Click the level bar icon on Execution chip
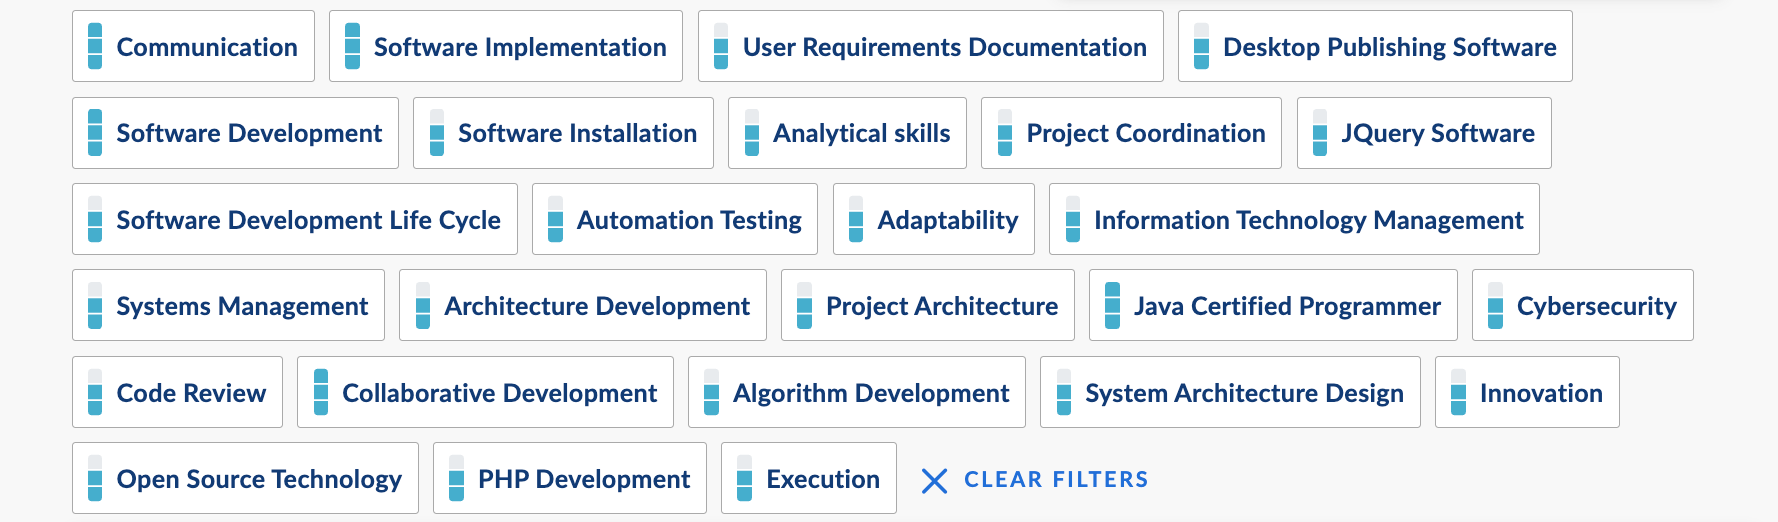Viewport: 1778px width, 522px height. coord(744,479)
